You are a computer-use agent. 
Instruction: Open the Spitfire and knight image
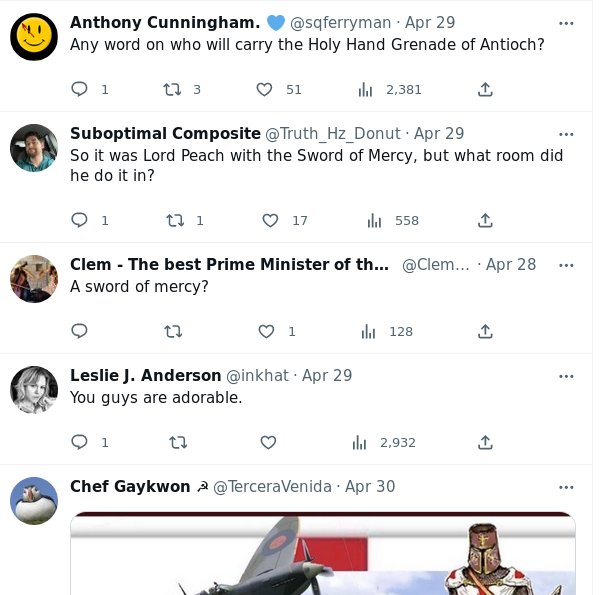pyautogui.click(x=322, y=553)
